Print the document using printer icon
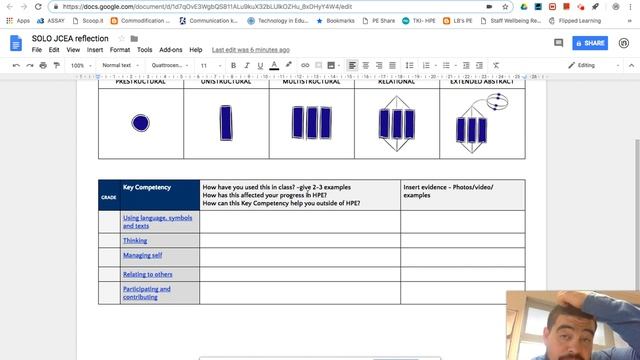640x360 pixels. click(43, 65)
